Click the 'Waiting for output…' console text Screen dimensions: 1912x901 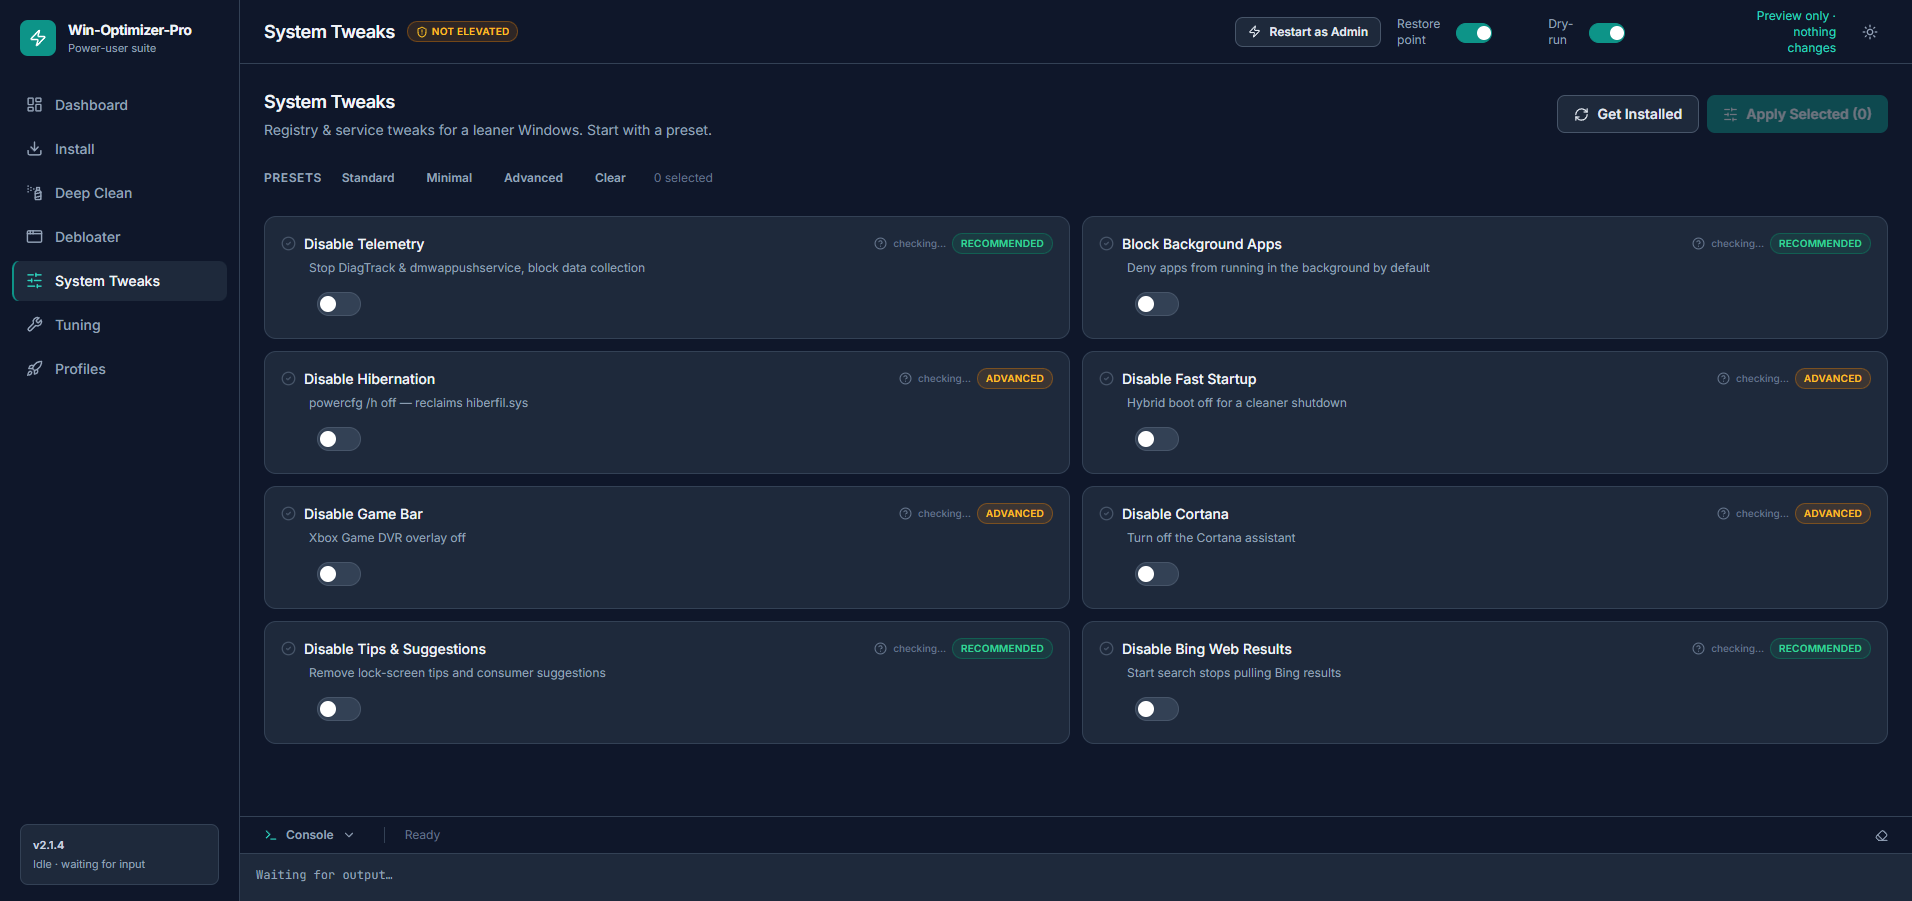(324, 875)
